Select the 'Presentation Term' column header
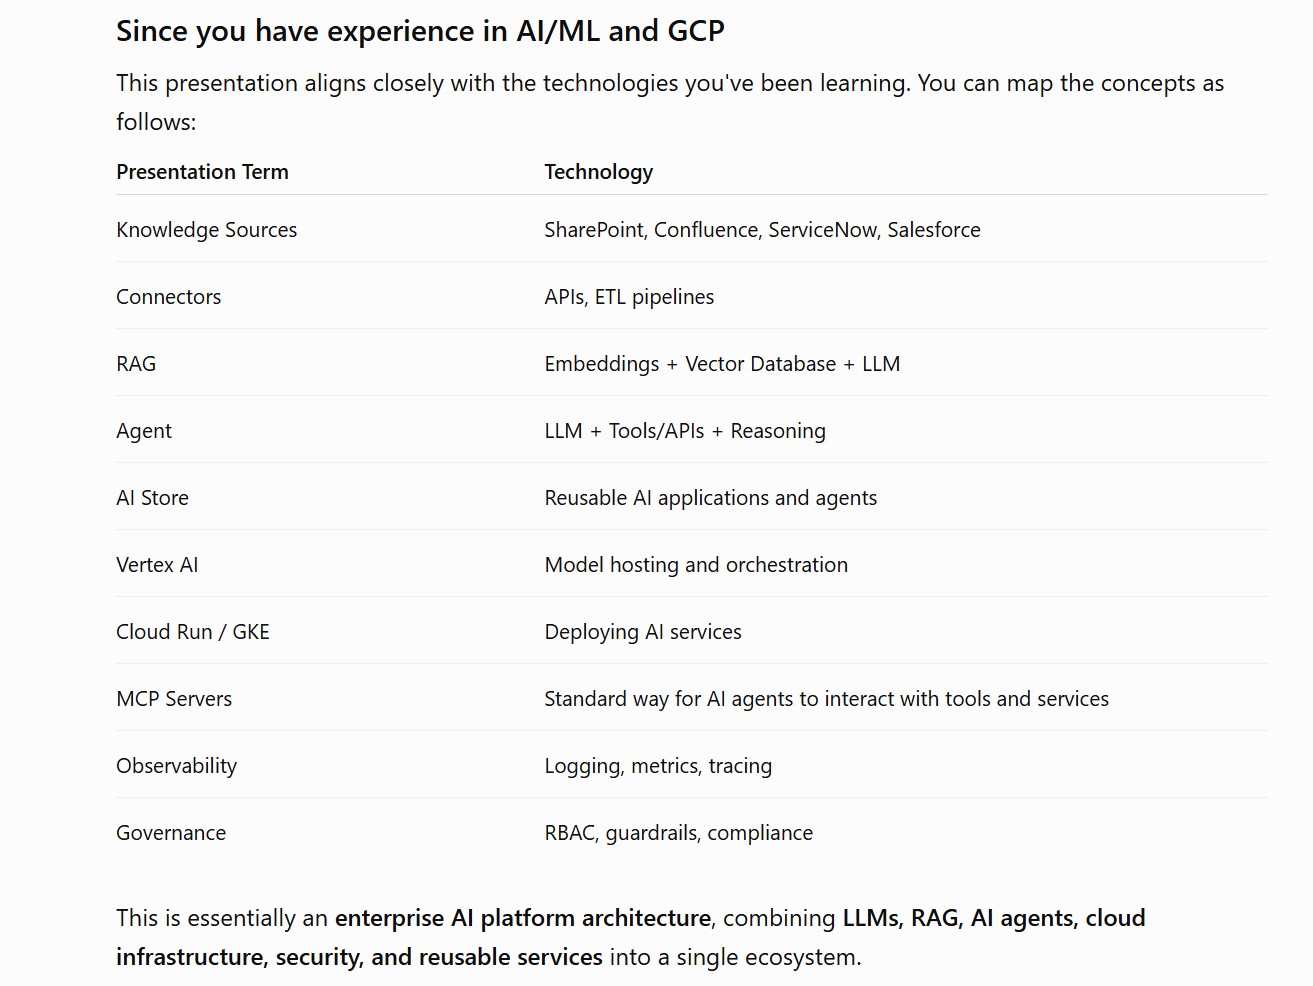 202,172
